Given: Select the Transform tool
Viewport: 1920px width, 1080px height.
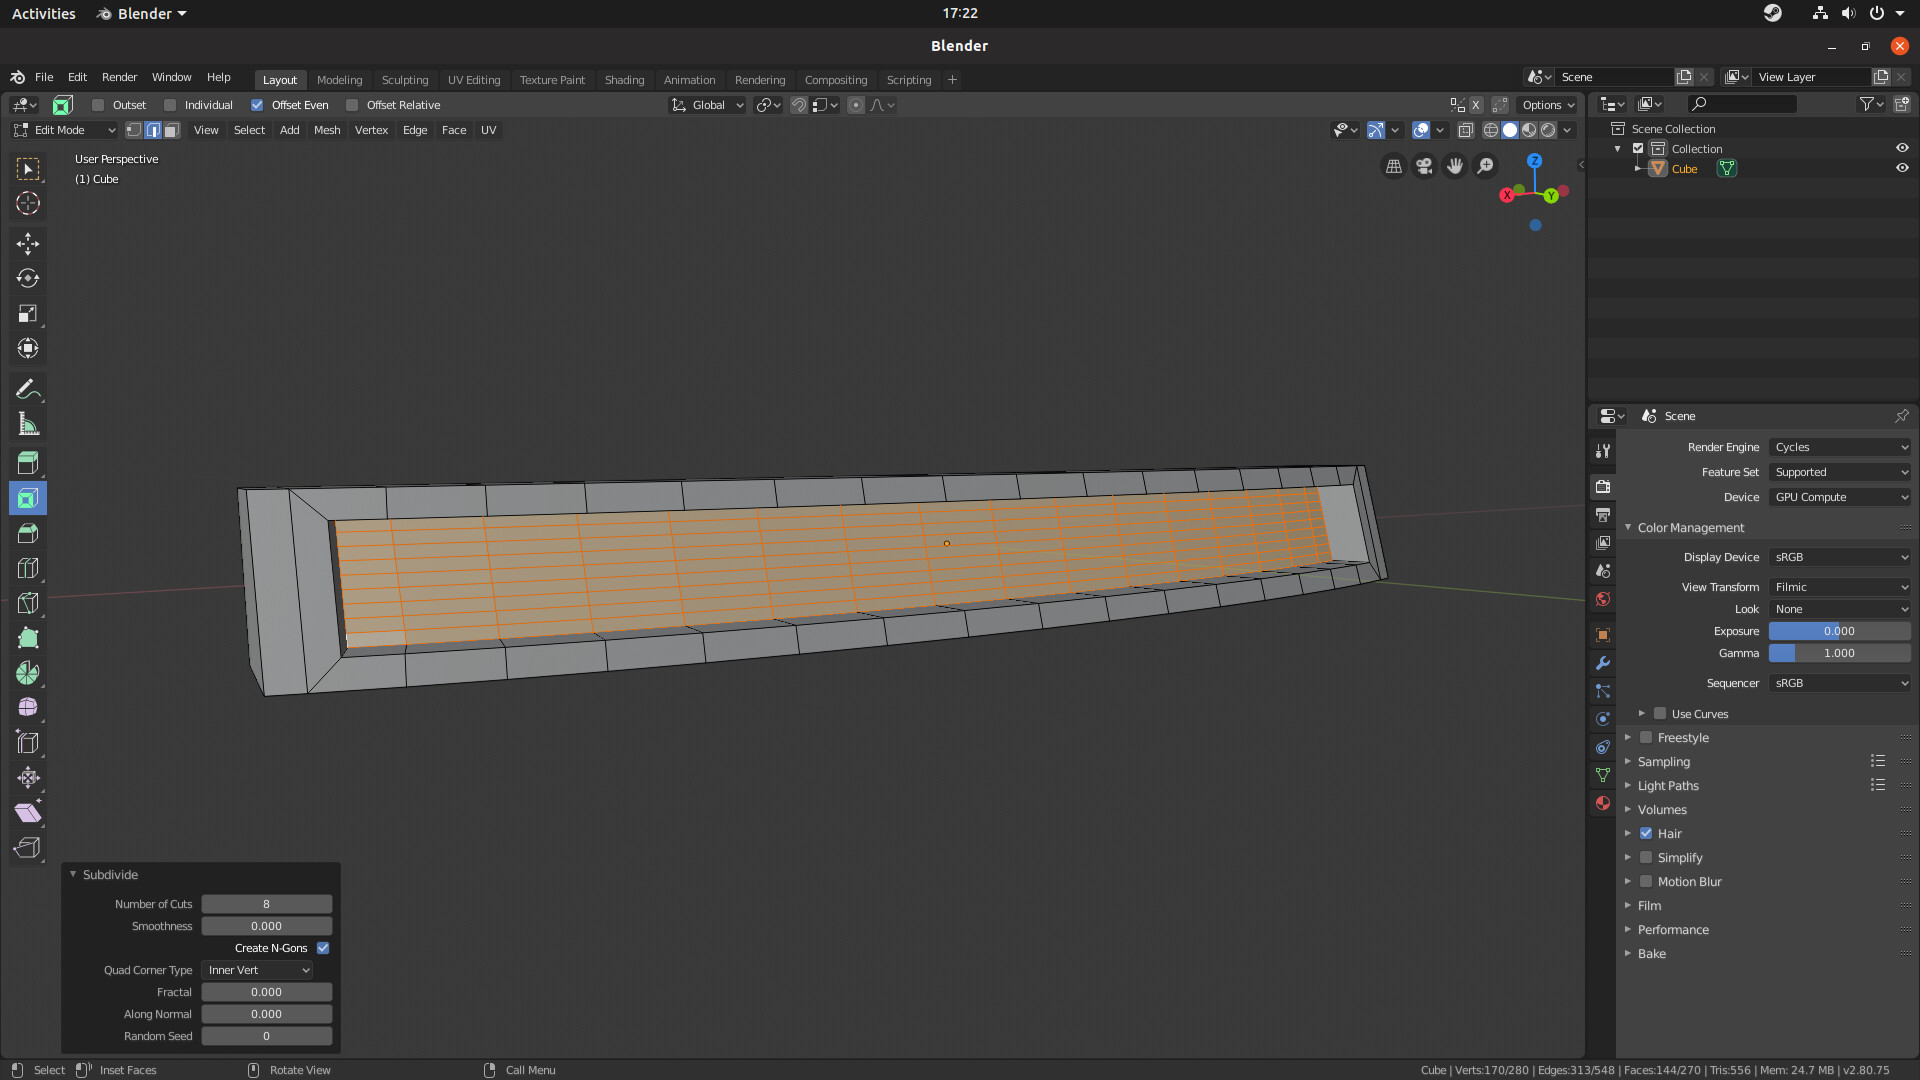Looking at the screenshot, I should tap(28, 349).
